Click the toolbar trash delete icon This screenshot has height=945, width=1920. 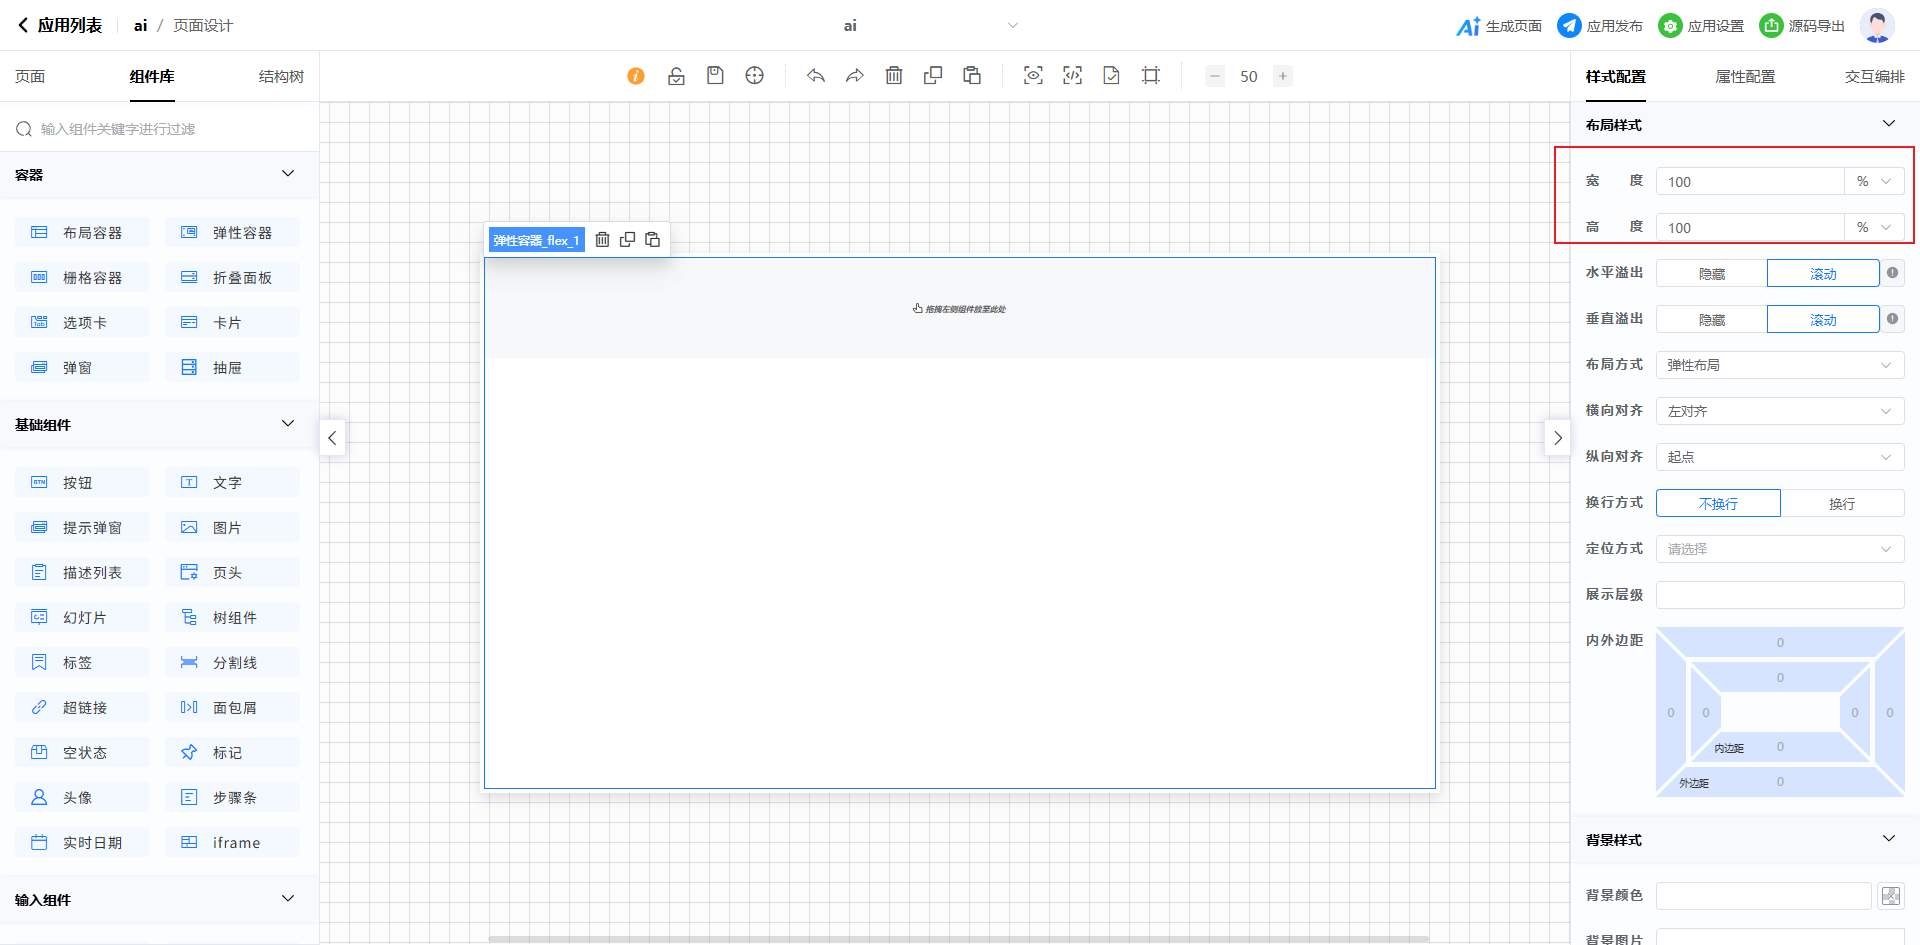click(x=894, y=76)
